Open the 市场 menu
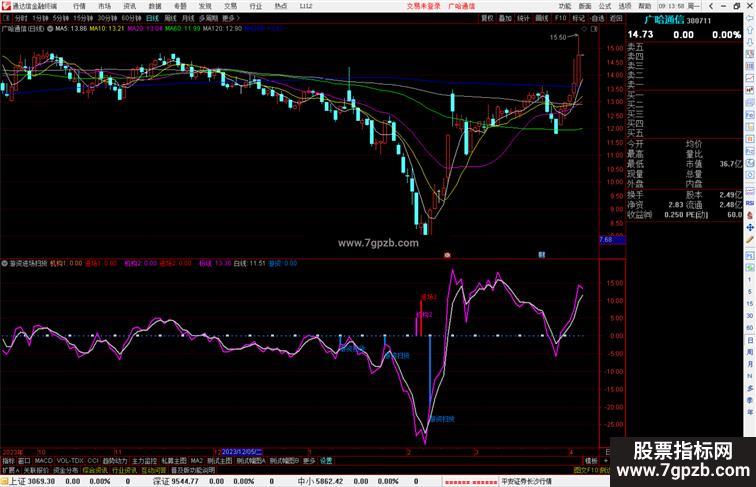Screen dimensions: 756x487 click(104, 6)
